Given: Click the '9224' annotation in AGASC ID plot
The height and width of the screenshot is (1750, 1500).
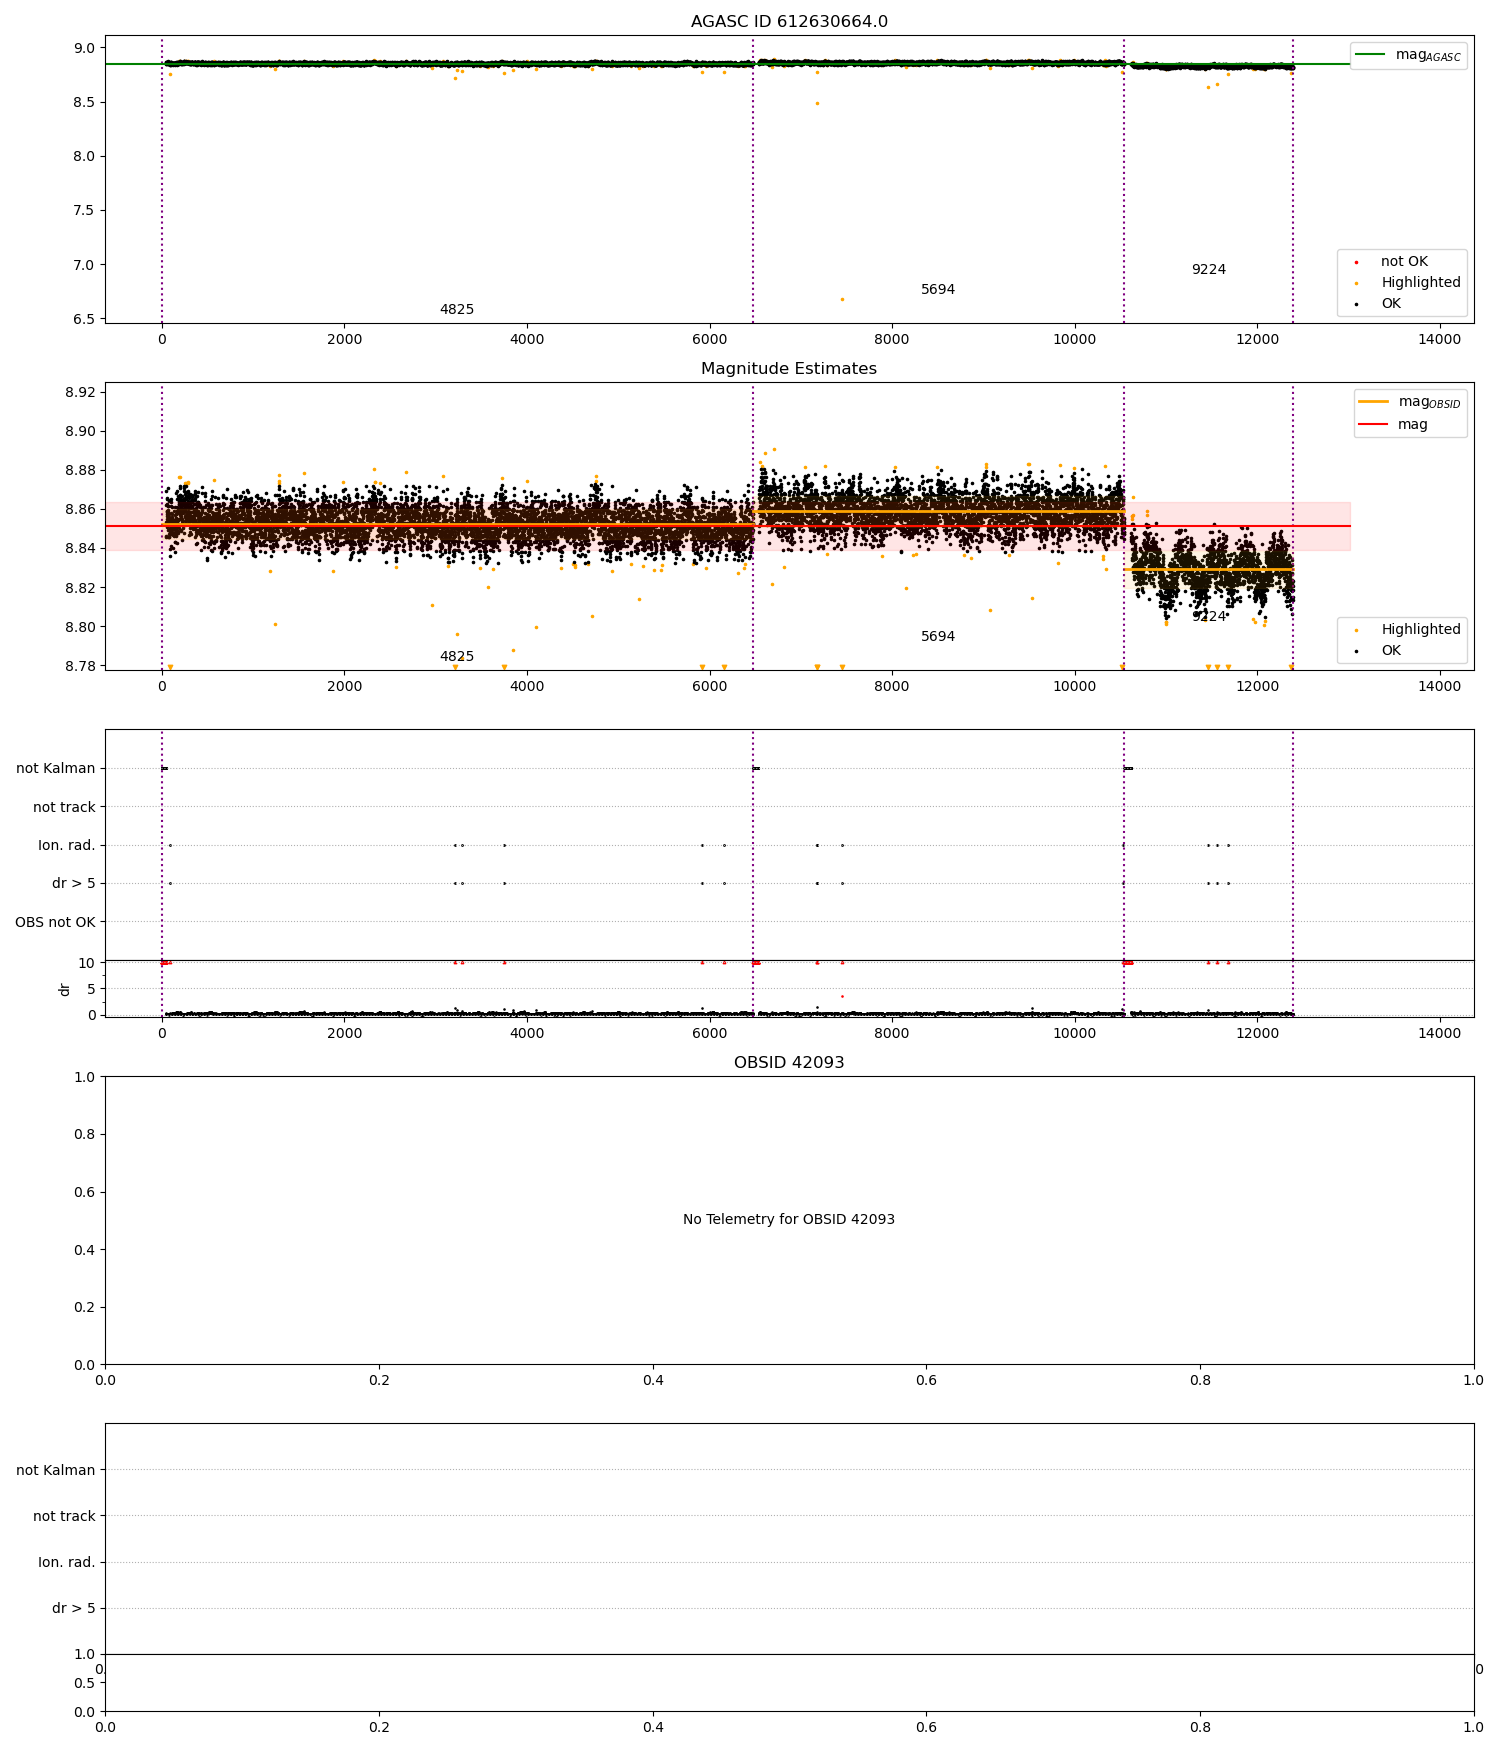Looking at the screenshot, I should coord(1209,270).
